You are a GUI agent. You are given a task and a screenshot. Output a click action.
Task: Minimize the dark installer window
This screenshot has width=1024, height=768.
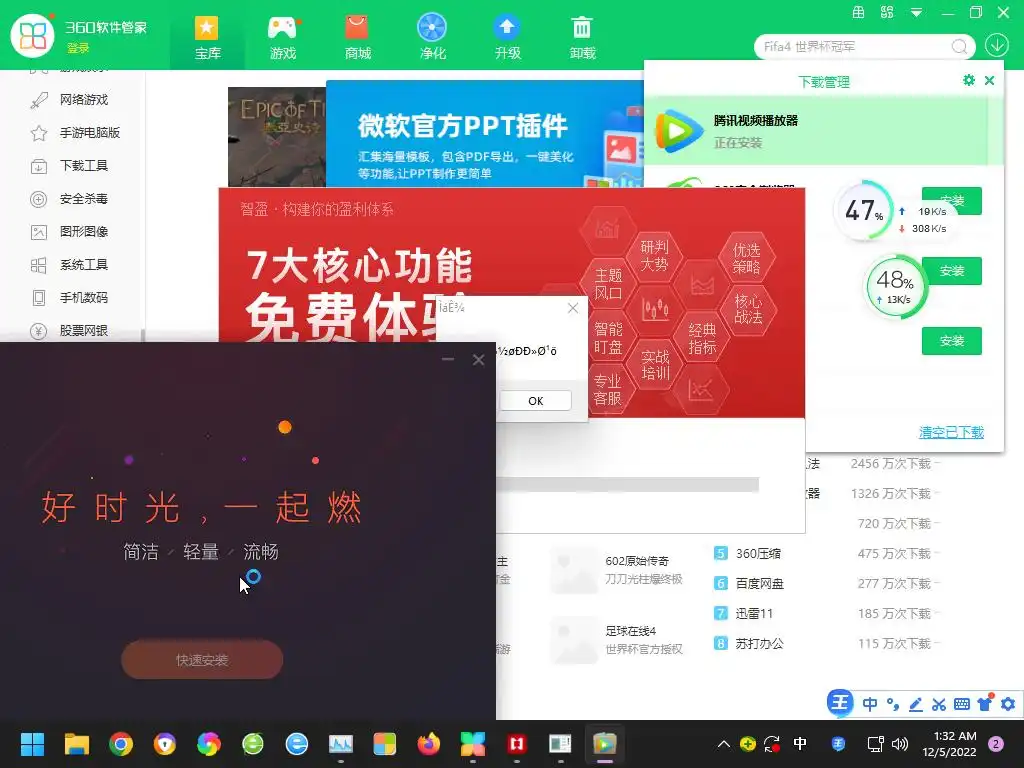448,359
